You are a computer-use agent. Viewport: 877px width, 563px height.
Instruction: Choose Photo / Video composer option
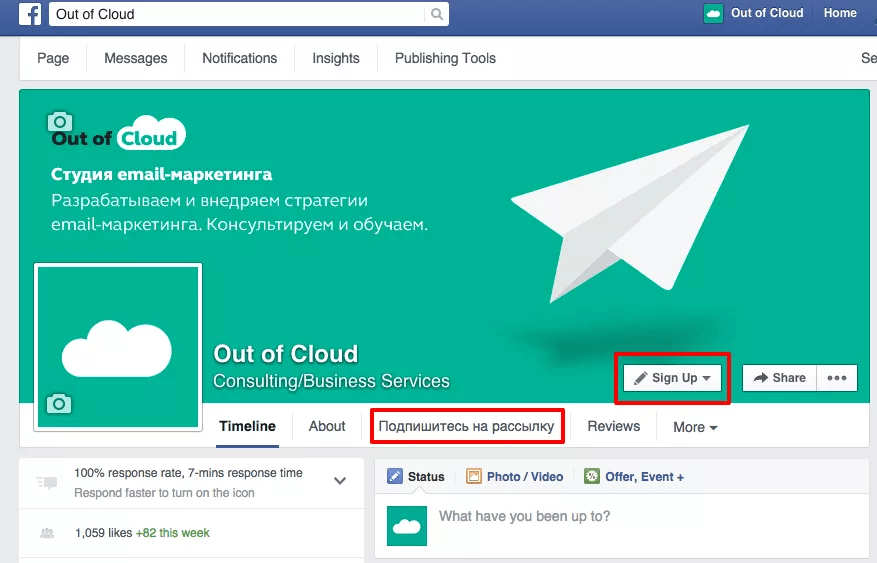515,477
